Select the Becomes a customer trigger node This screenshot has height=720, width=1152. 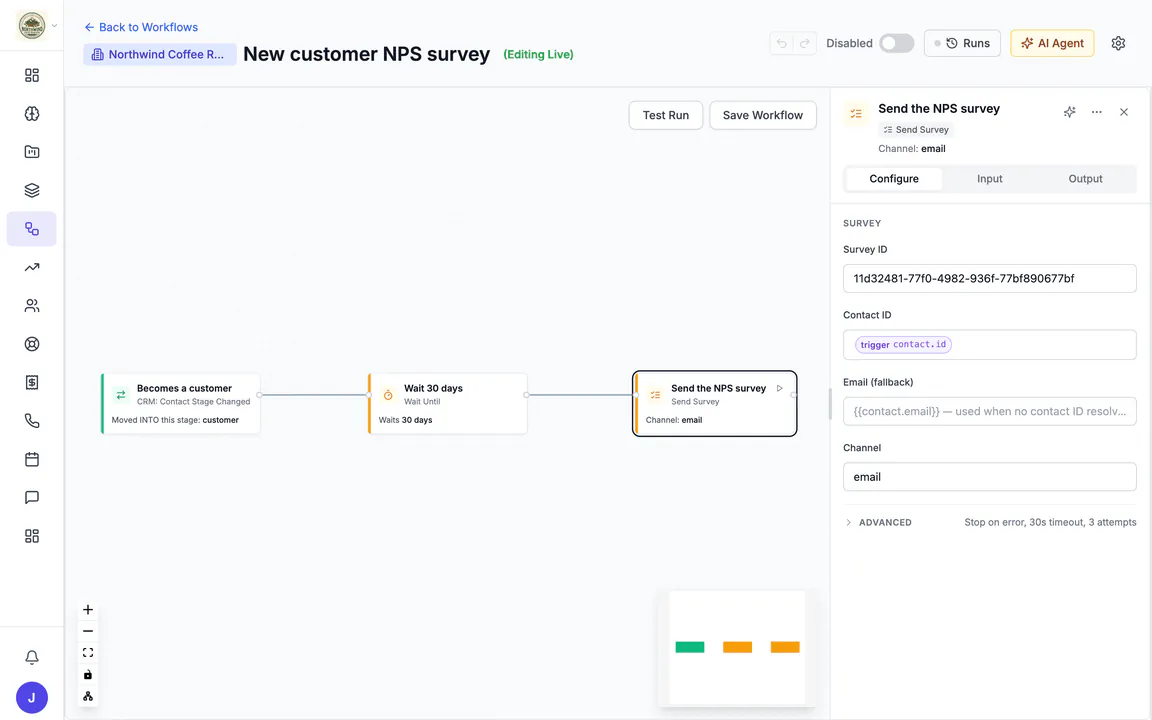[x=181, y=403]
